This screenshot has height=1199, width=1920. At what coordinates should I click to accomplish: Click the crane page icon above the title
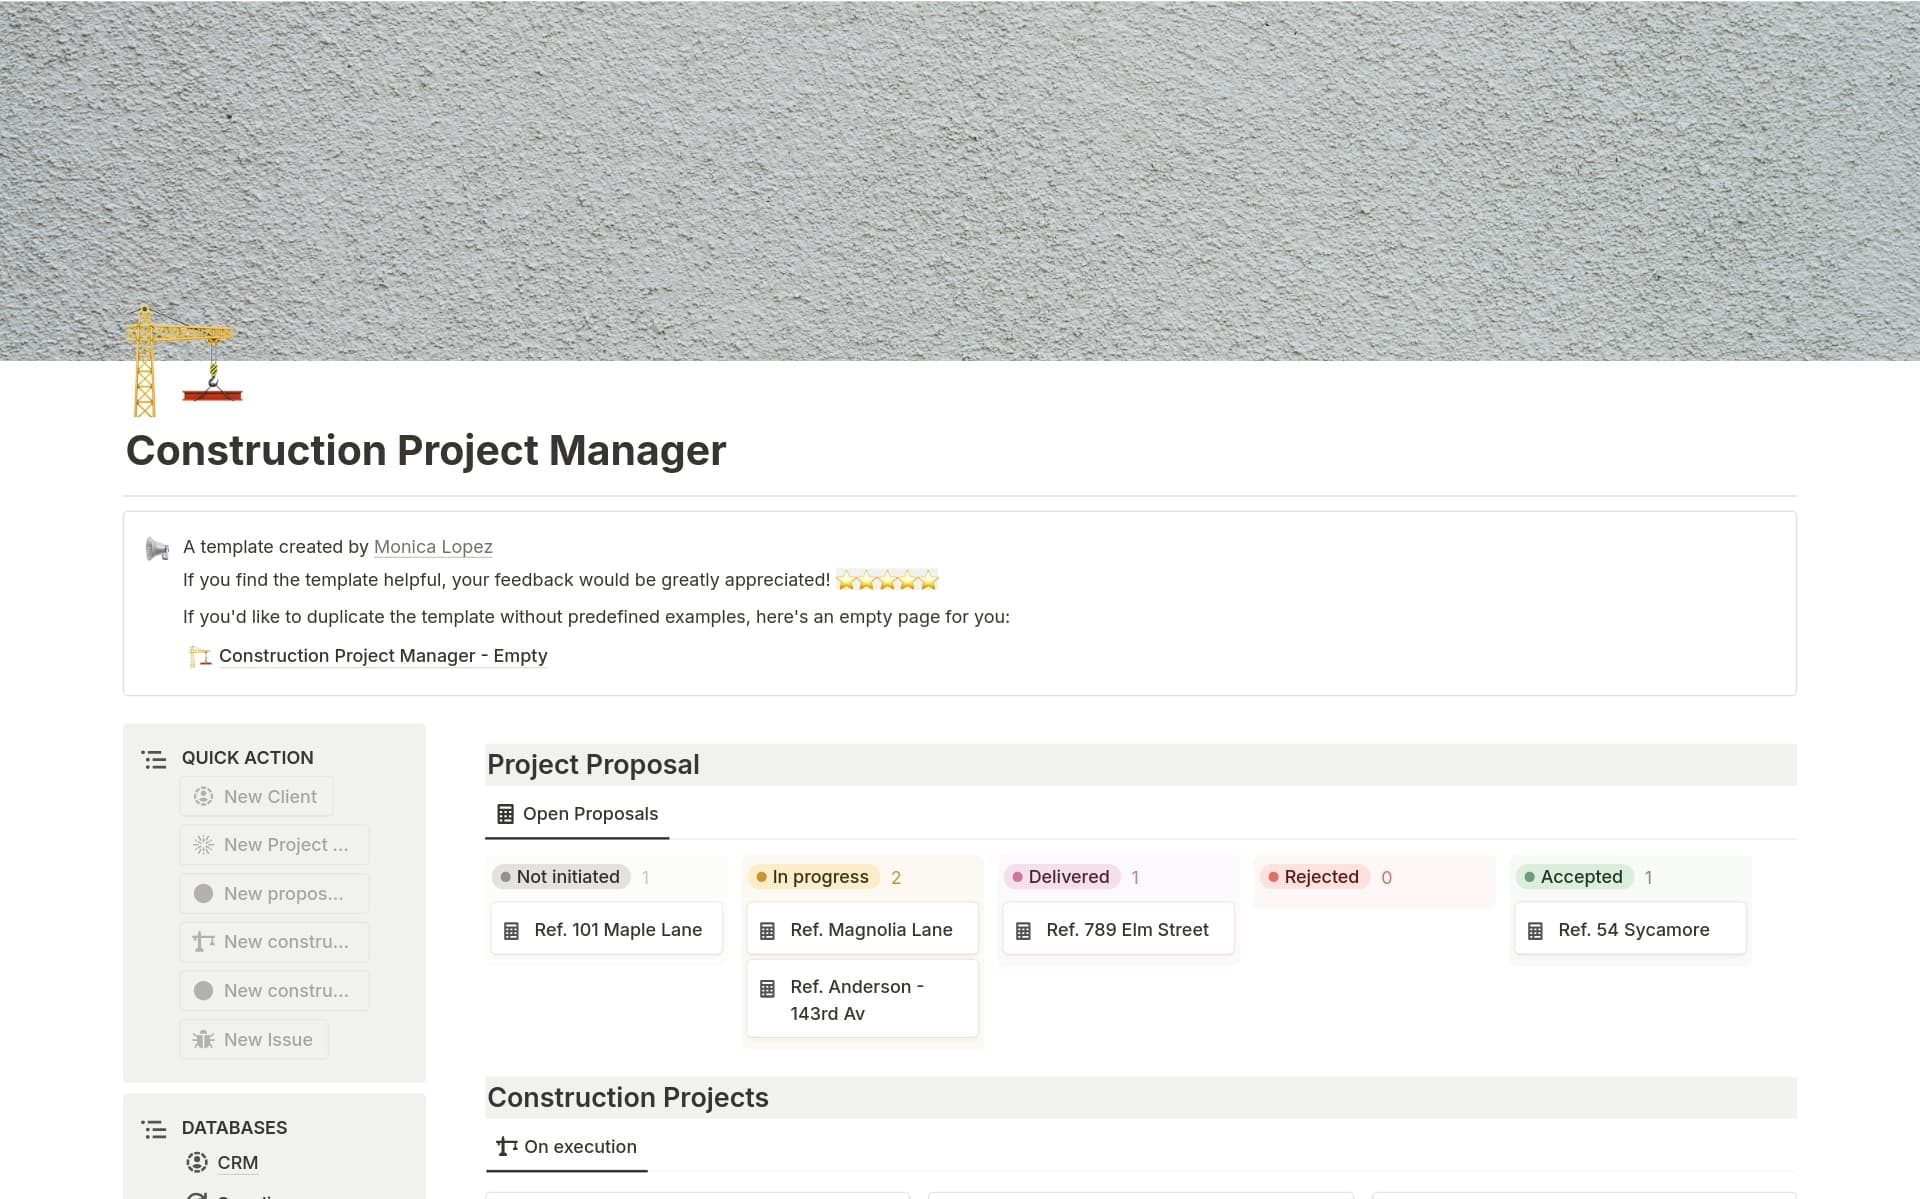pyautogui.click(x=183, y=362)
